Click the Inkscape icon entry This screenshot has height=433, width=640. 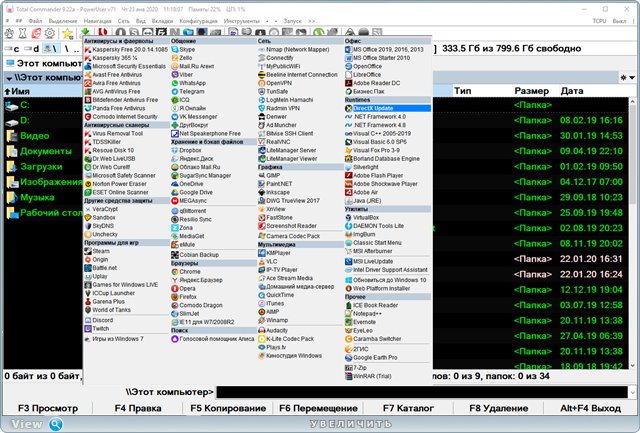pyautogui.click(x=262, y=192)
